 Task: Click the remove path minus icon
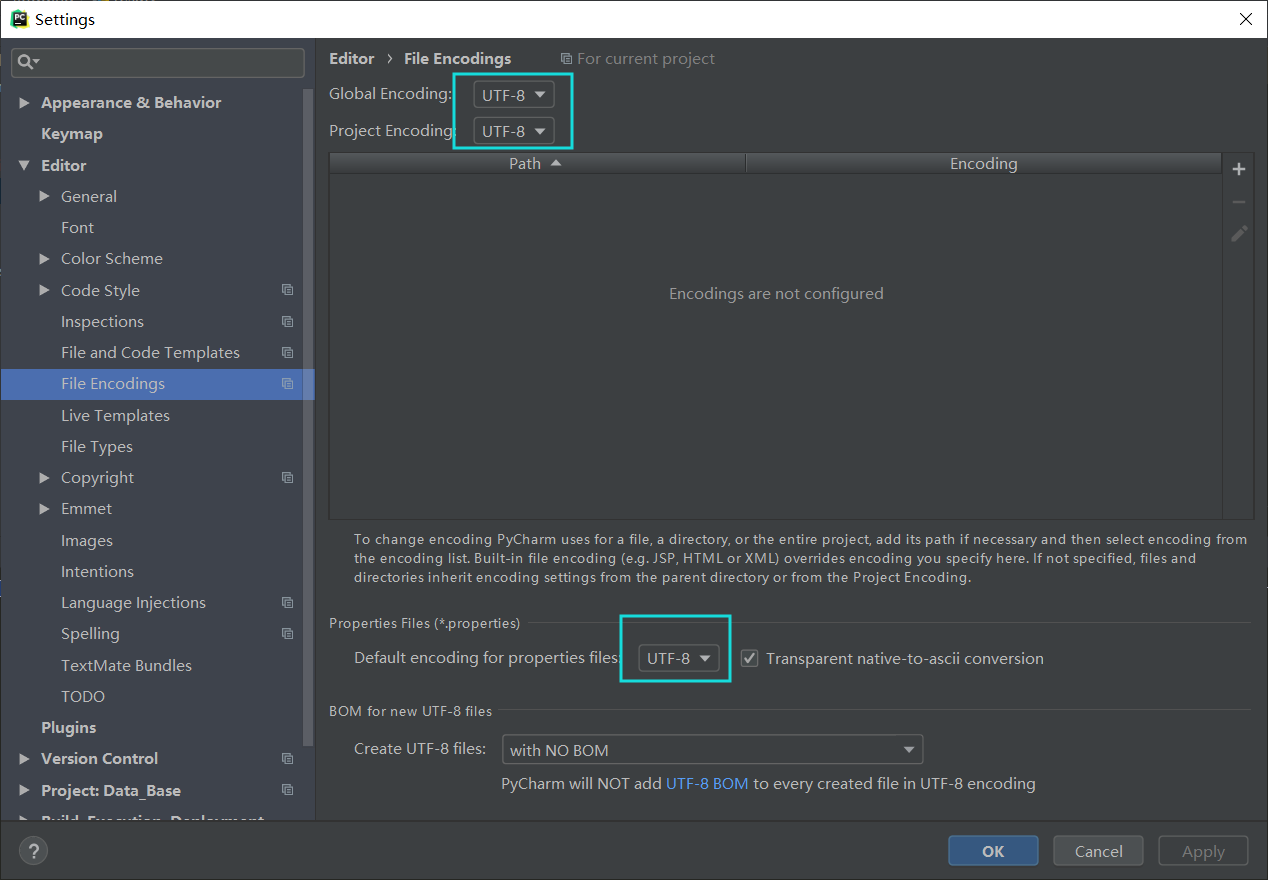pyautogui.click(x=1239, y=202)
